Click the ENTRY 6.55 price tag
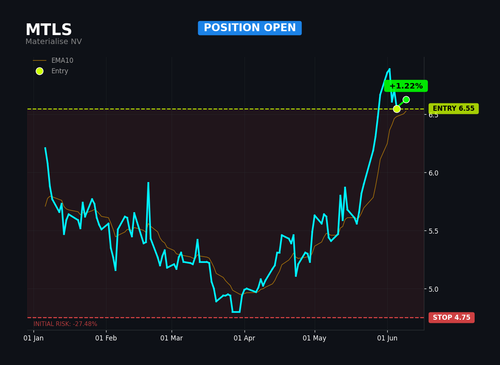 (453, 108)
